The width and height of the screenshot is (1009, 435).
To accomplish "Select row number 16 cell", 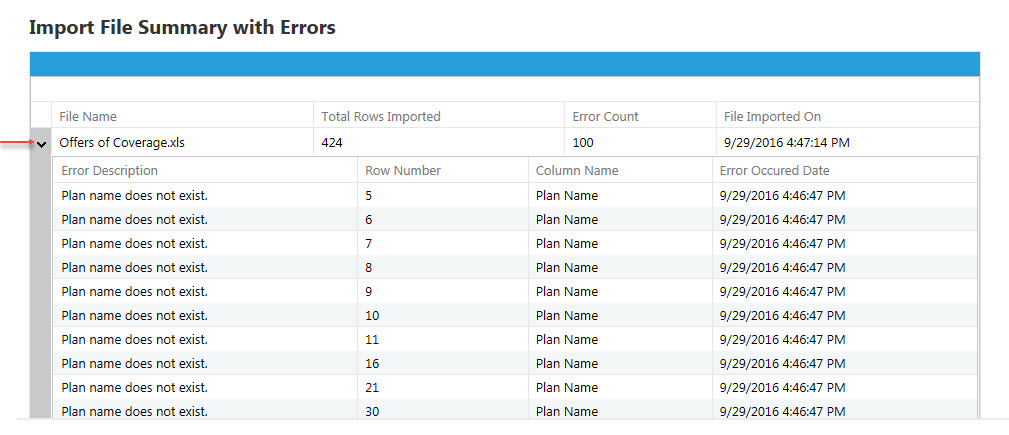I will click(x=443, y=364).
